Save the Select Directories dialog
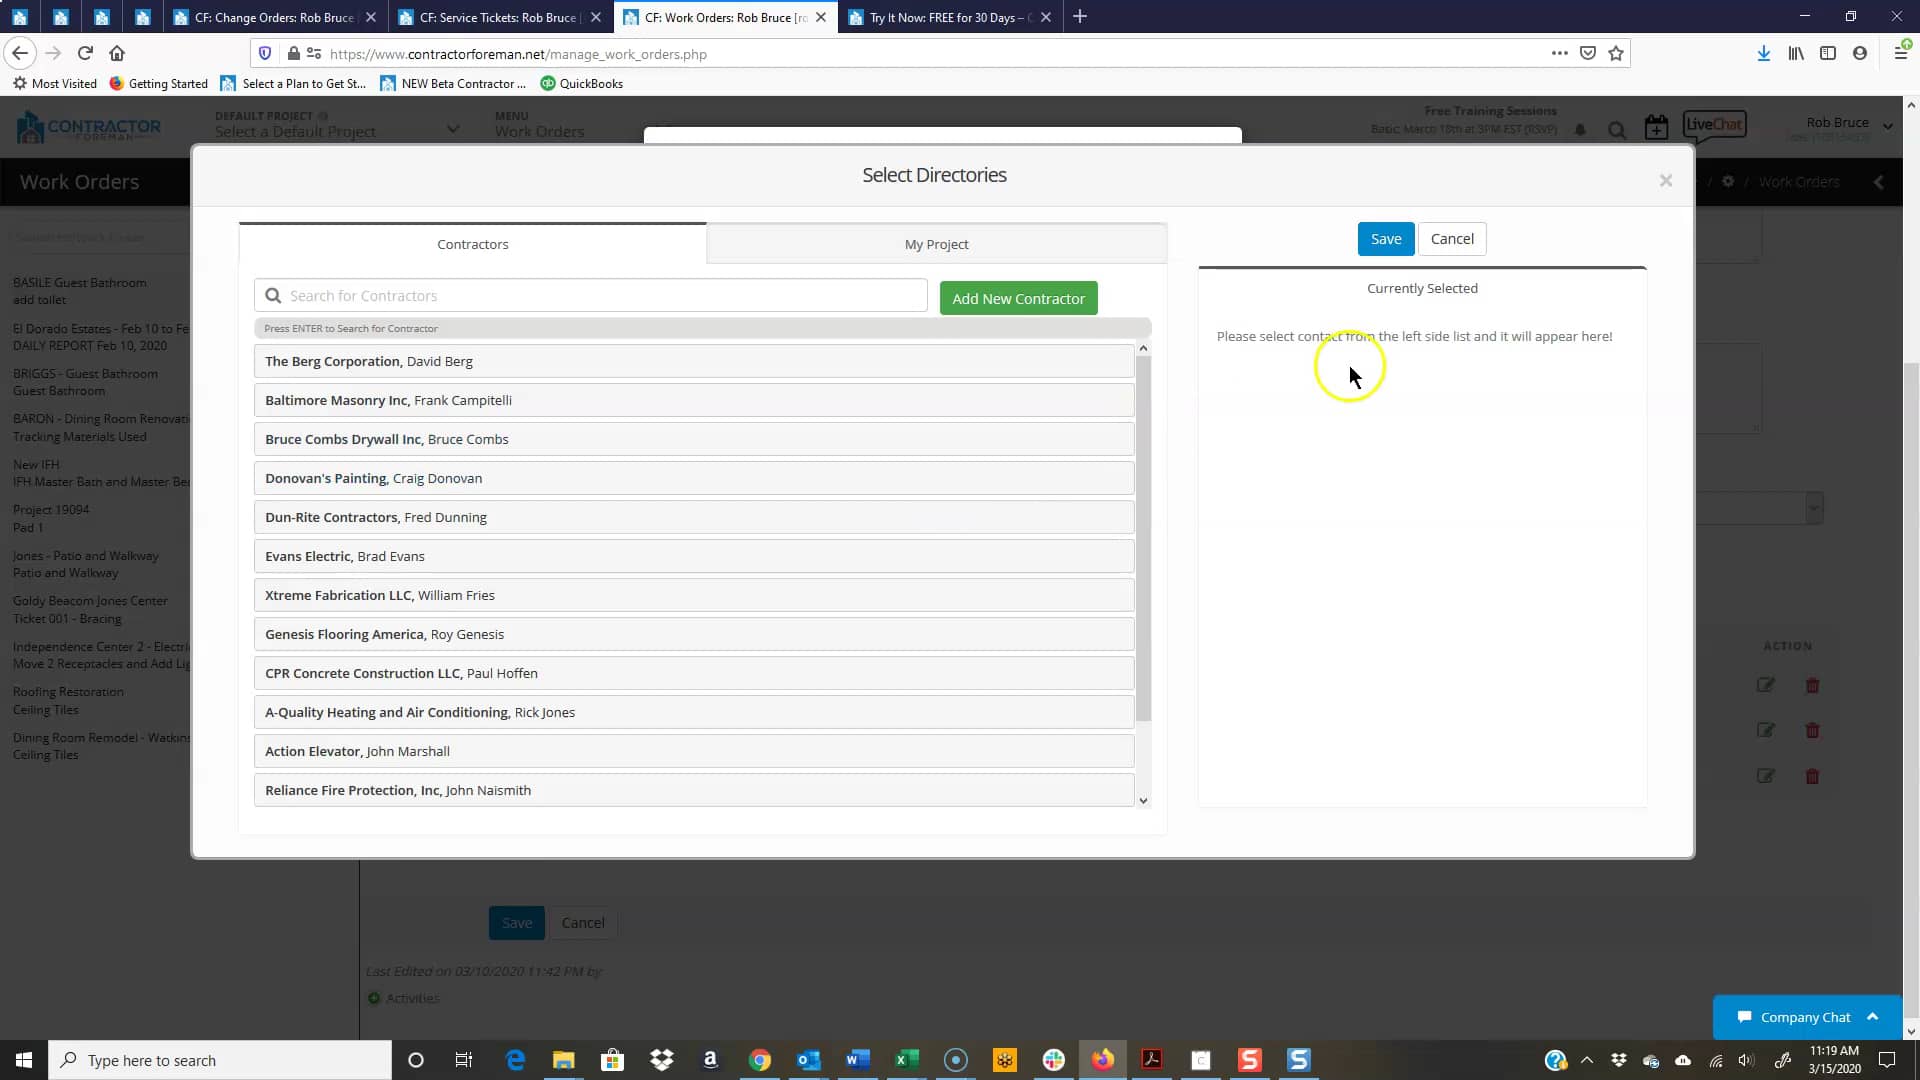The height and width of the screenshot is (1080, 1920). 1386,238
